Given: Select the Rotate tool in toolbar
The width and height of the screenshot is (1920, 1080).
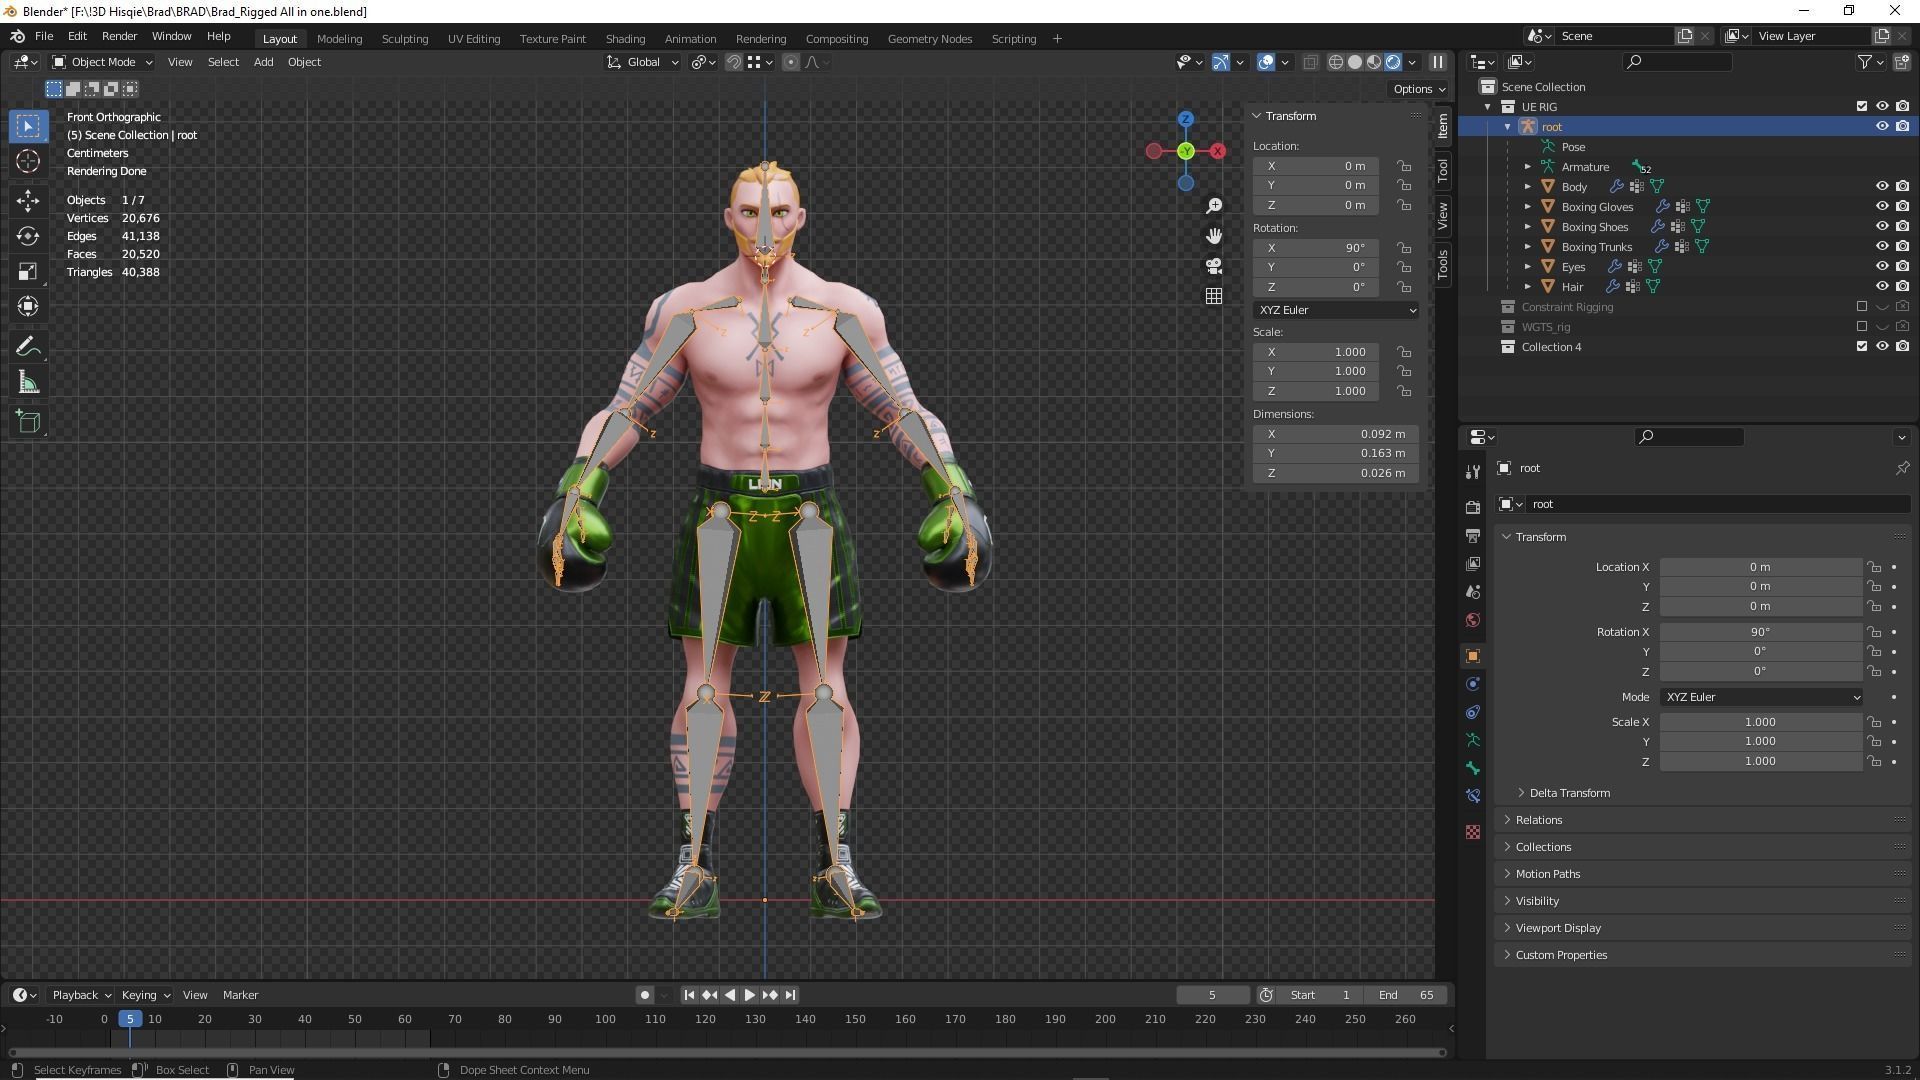Looking at the screenshot, I should (28, 236).
